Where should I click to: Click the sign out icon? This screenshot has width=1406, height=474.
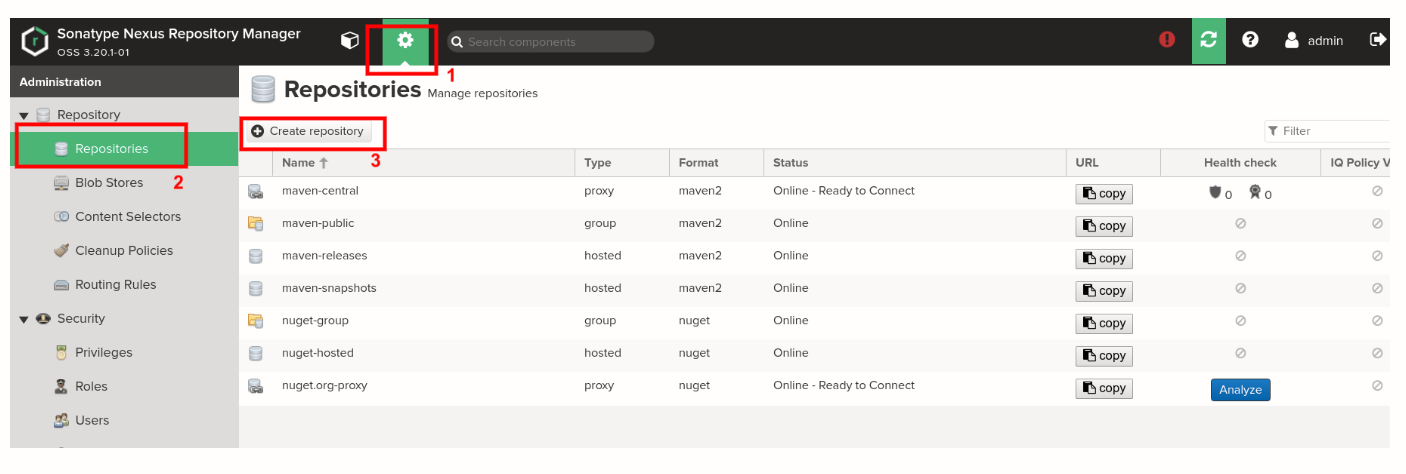[1378, 40]
